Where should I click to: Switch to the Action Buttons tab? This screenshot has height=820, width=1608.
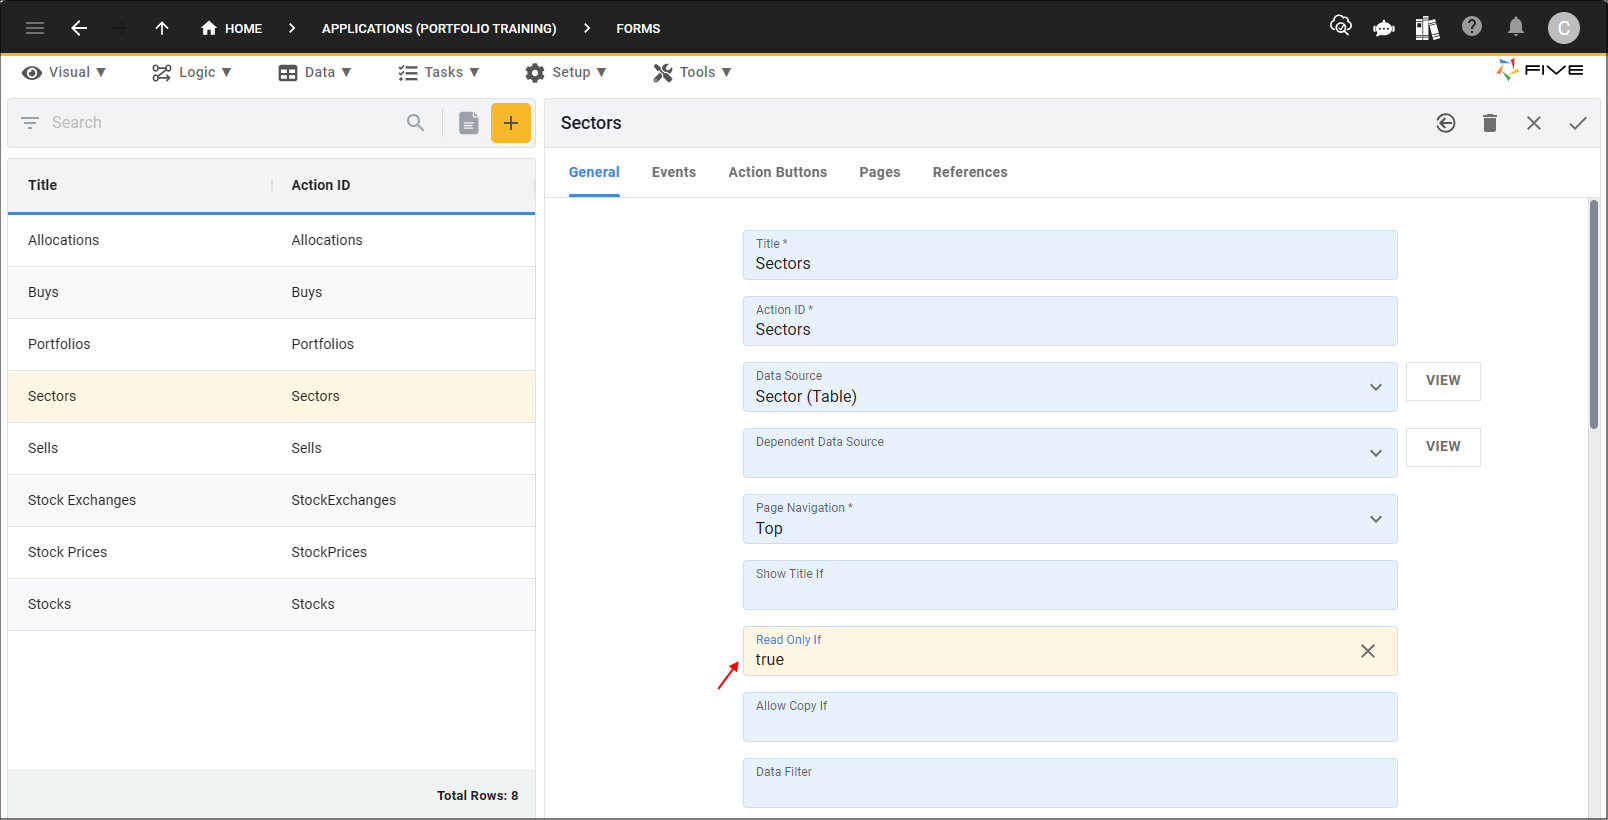pos(778,172)
